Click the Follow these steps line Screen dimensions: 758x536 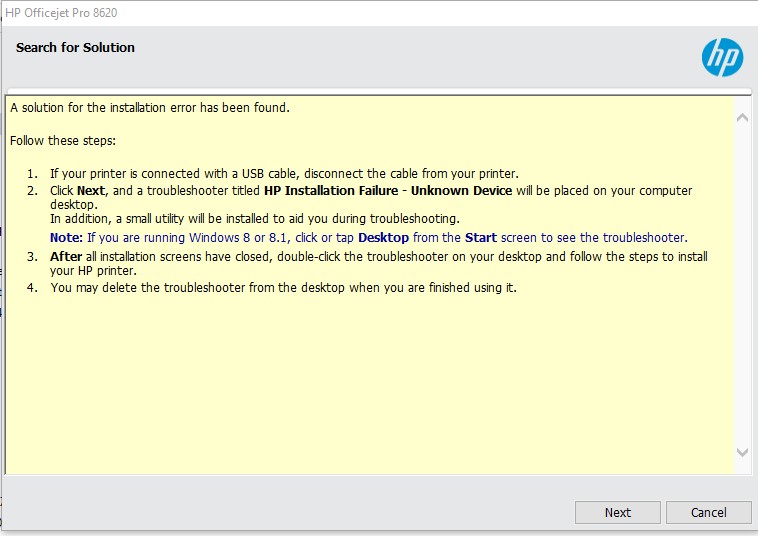click(x=63, y=140)
